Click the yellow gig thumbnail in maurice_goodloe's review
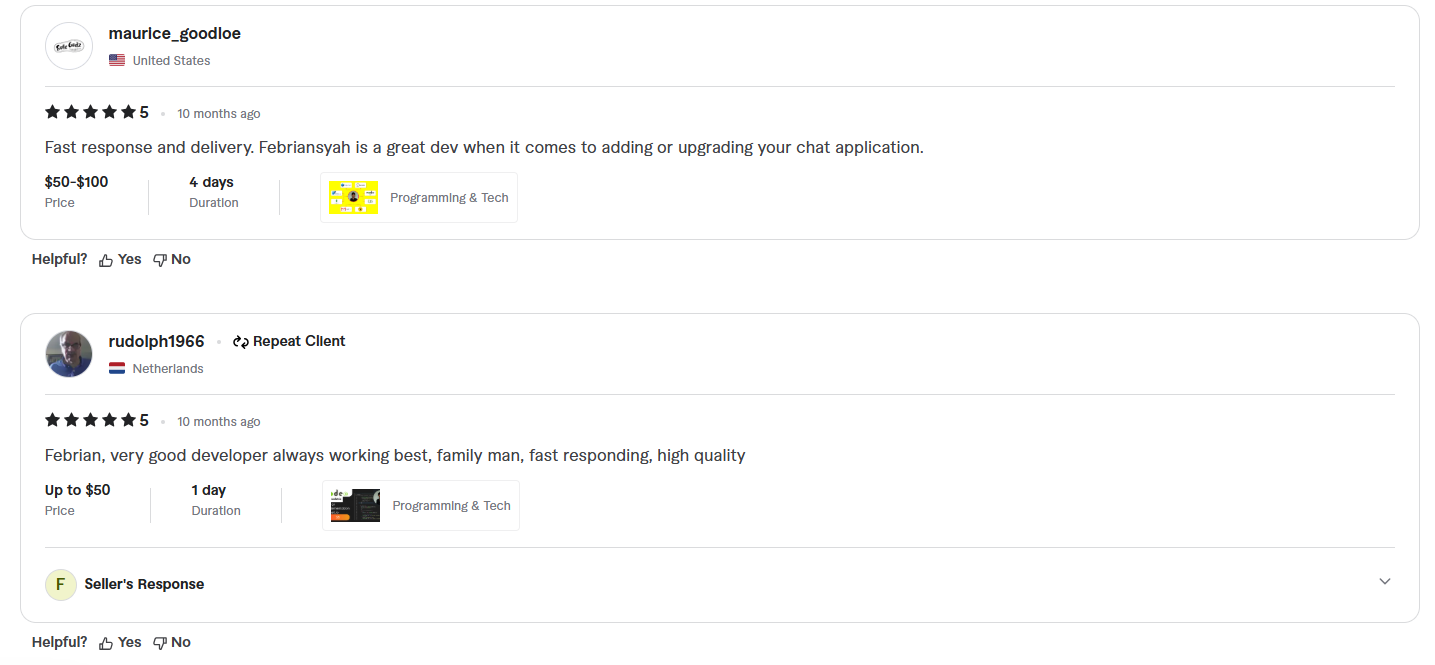Screen dimensions: 1435x665 click(353, 197)
